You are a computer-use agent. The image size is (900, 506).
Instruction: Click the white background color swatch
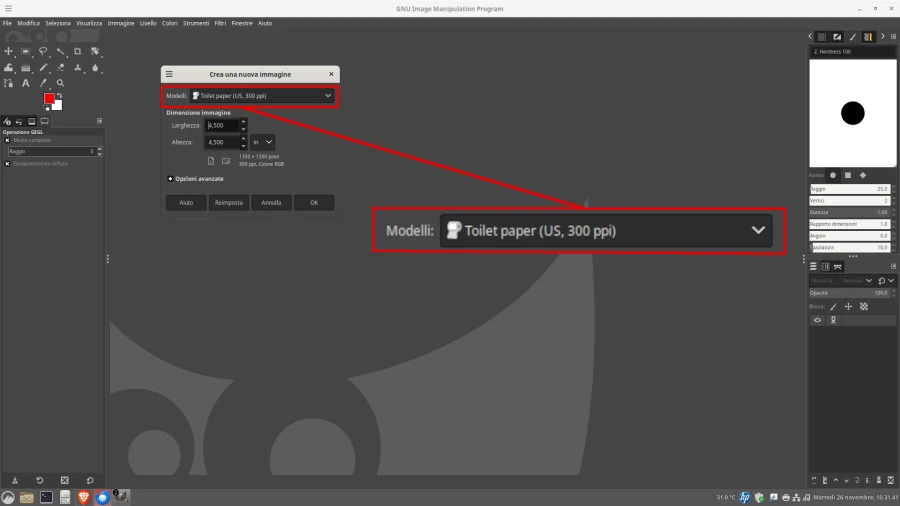[58, 106]
